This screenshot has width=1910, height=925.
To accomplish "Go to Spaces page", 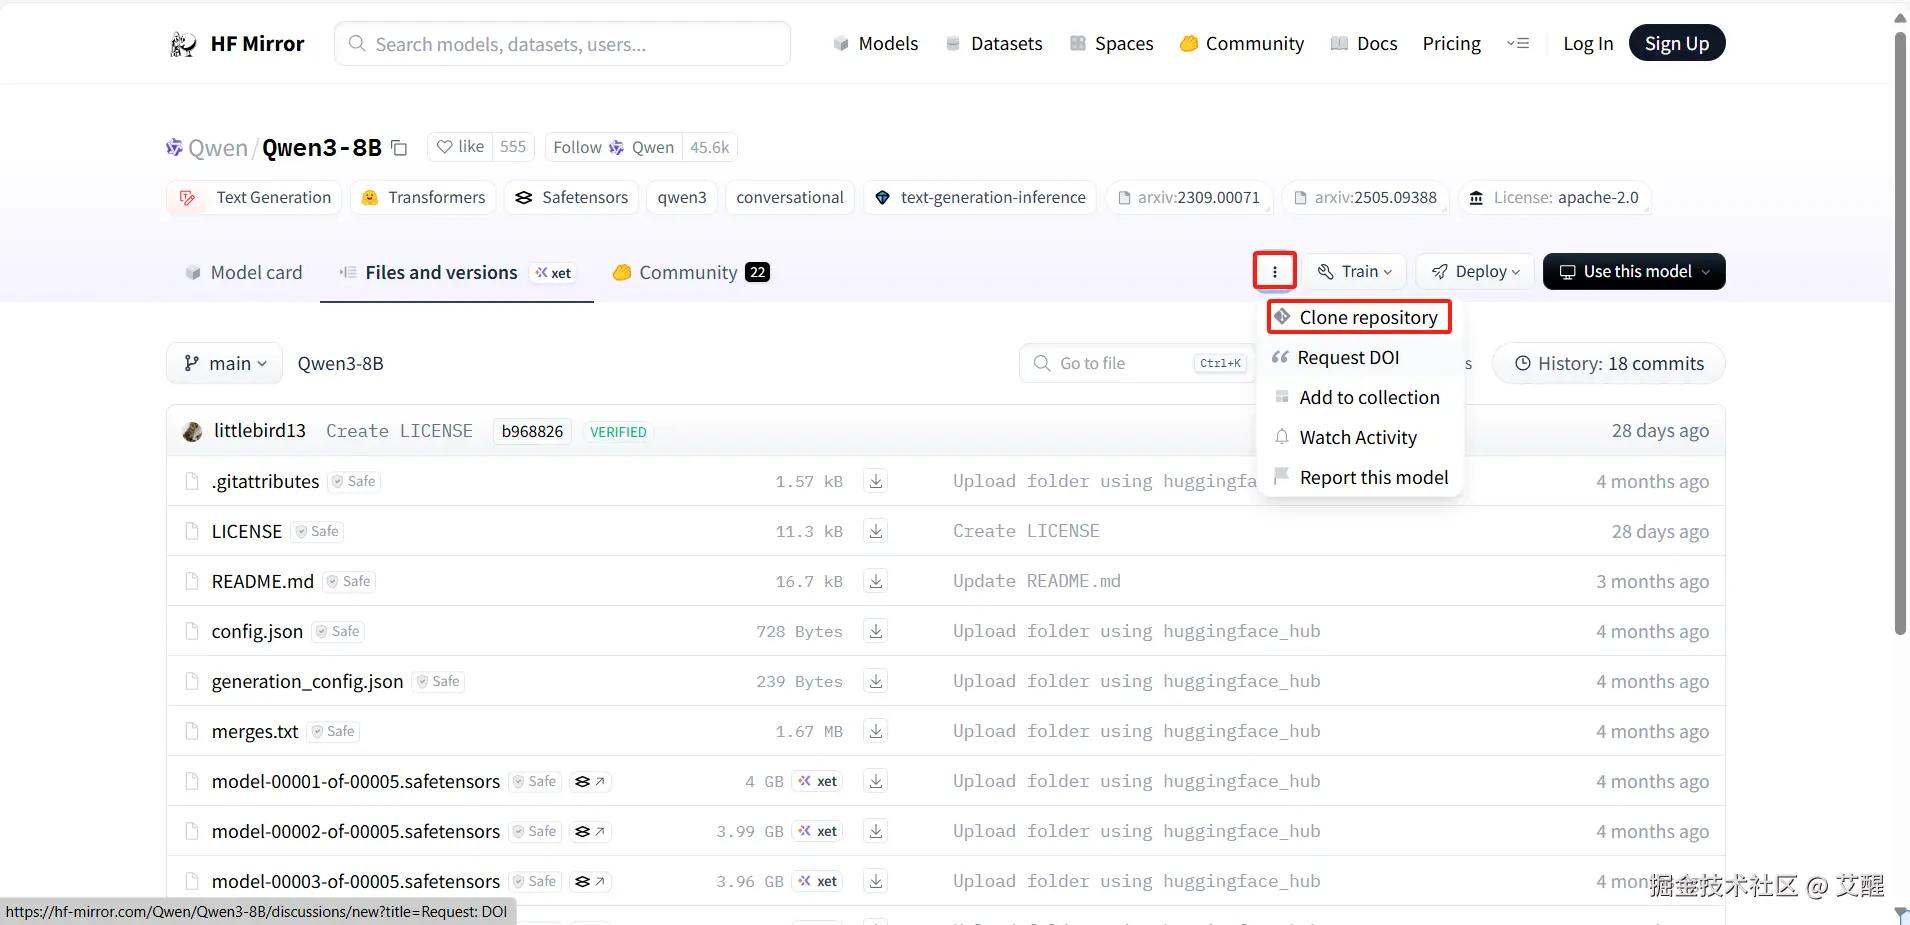I will [x=1111, y=43].
